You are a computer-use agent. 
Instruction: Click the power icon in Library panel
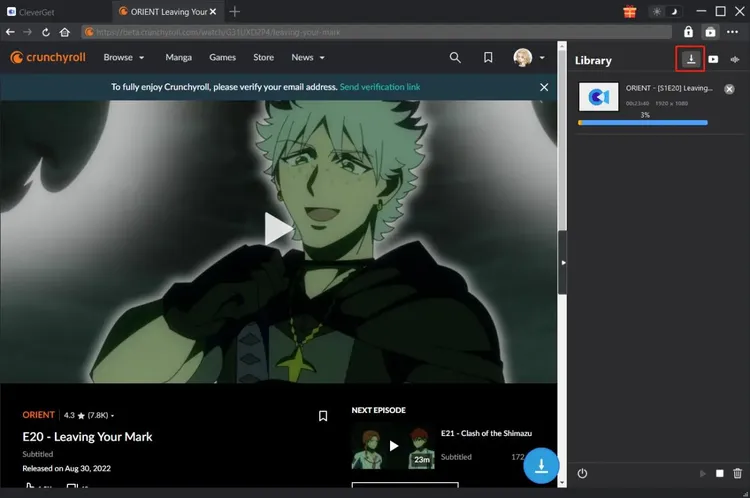(x=582, y=473)
